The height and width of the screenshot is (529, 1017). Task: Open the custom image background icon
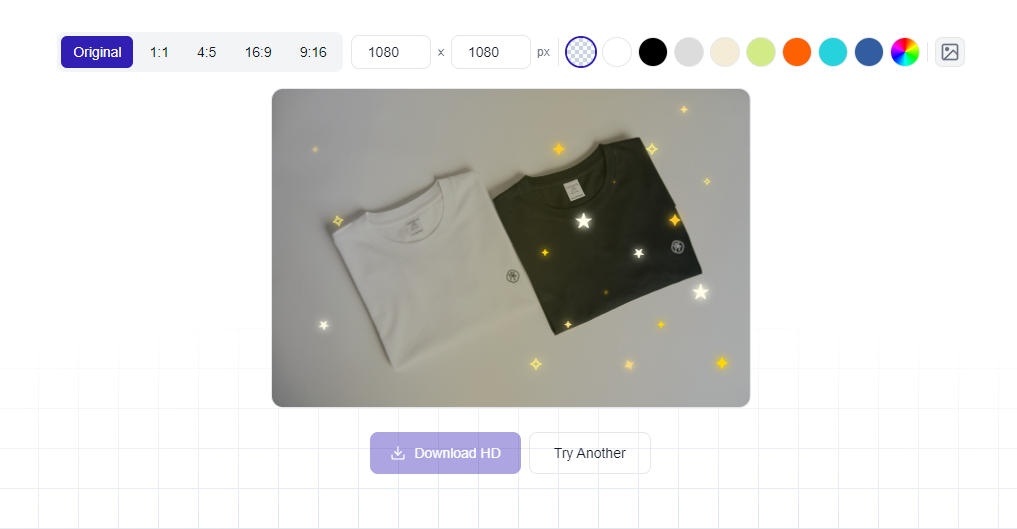click(950, 52)
